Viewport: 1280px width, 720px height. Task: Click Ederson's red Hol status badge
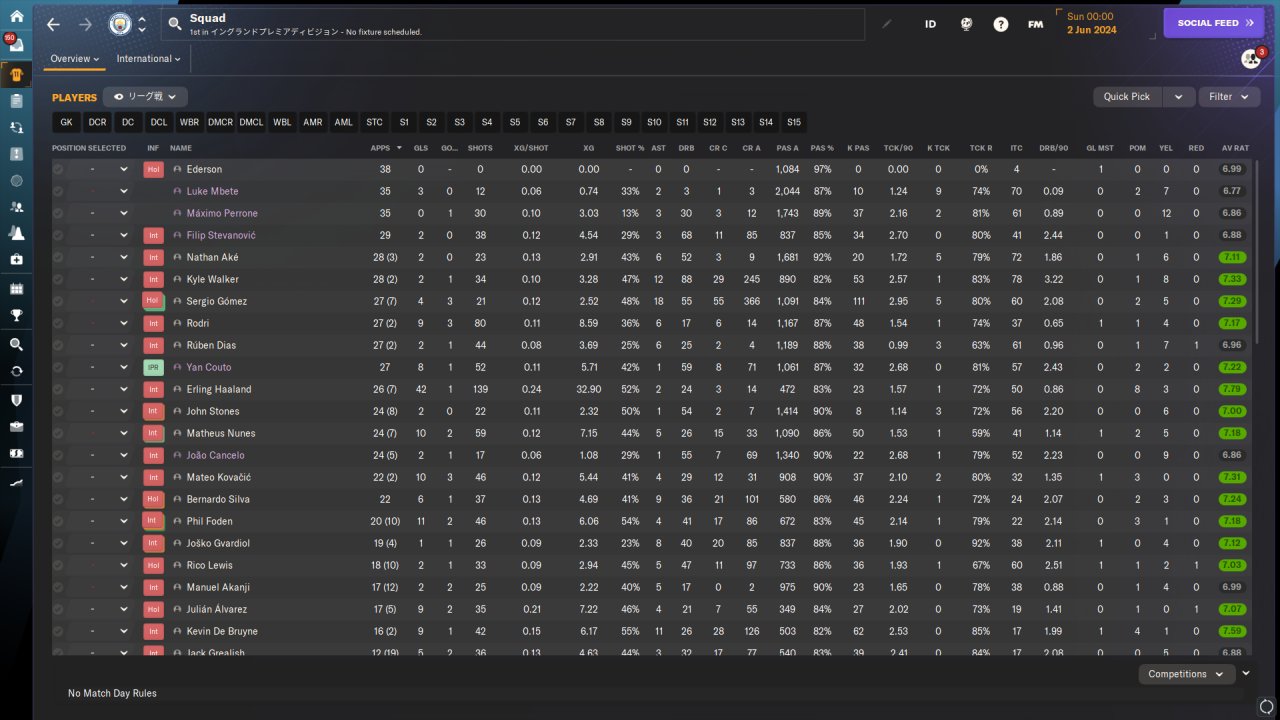(152, 169)
